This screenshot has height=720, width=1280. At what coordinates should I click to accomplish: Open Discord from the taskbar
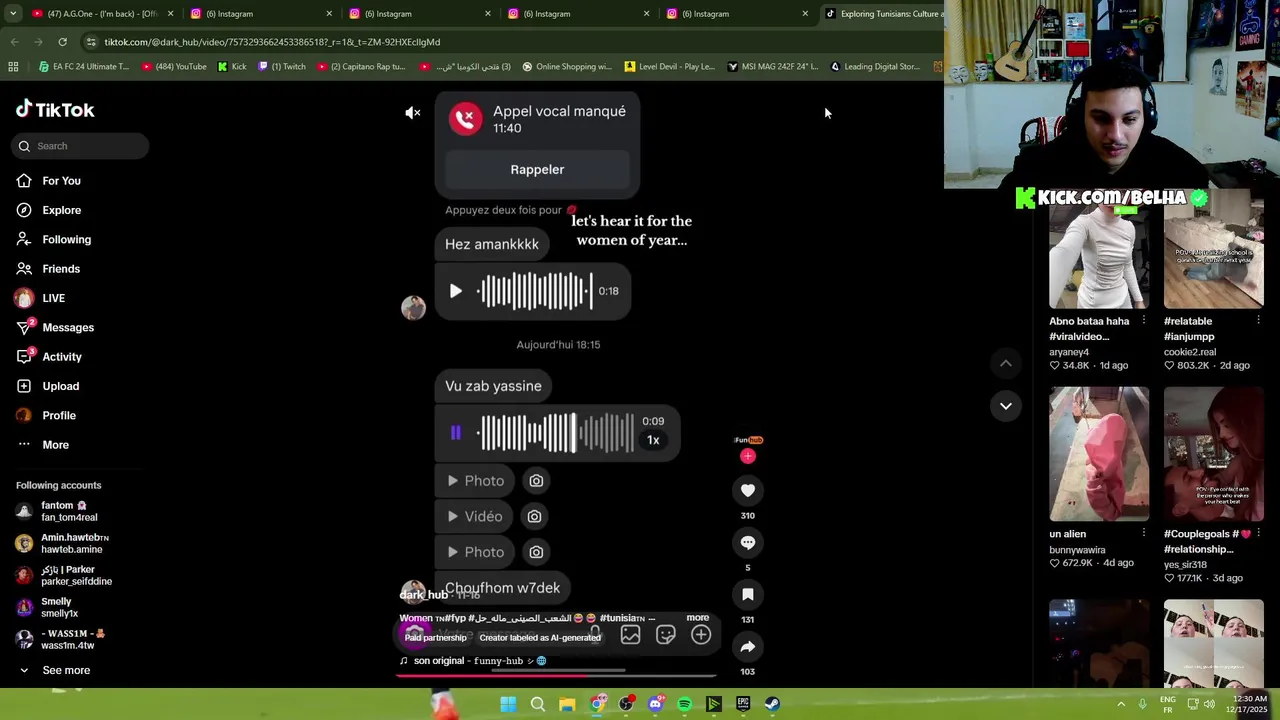point(655,704)
